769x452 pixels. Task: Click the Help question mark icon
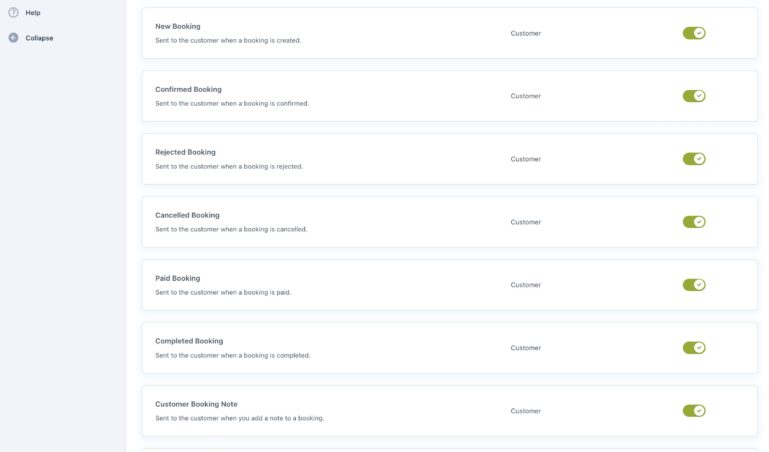coord(13,13)
